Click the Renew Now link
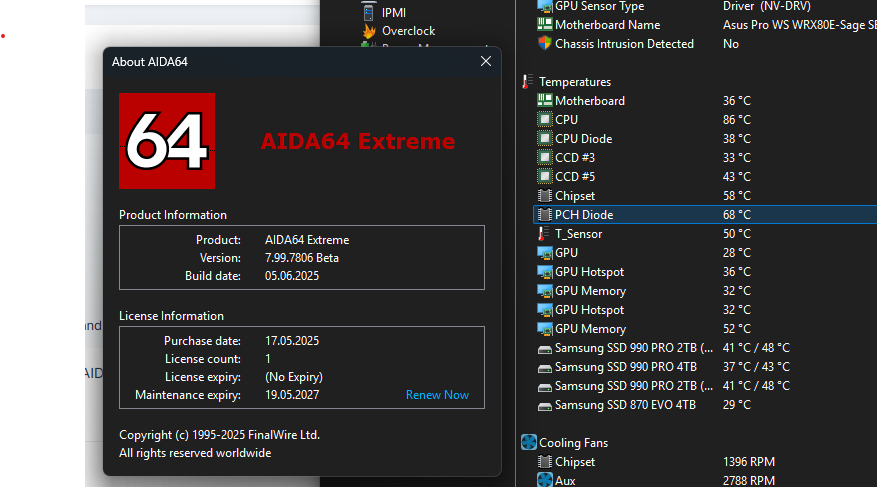 point(437,395)
